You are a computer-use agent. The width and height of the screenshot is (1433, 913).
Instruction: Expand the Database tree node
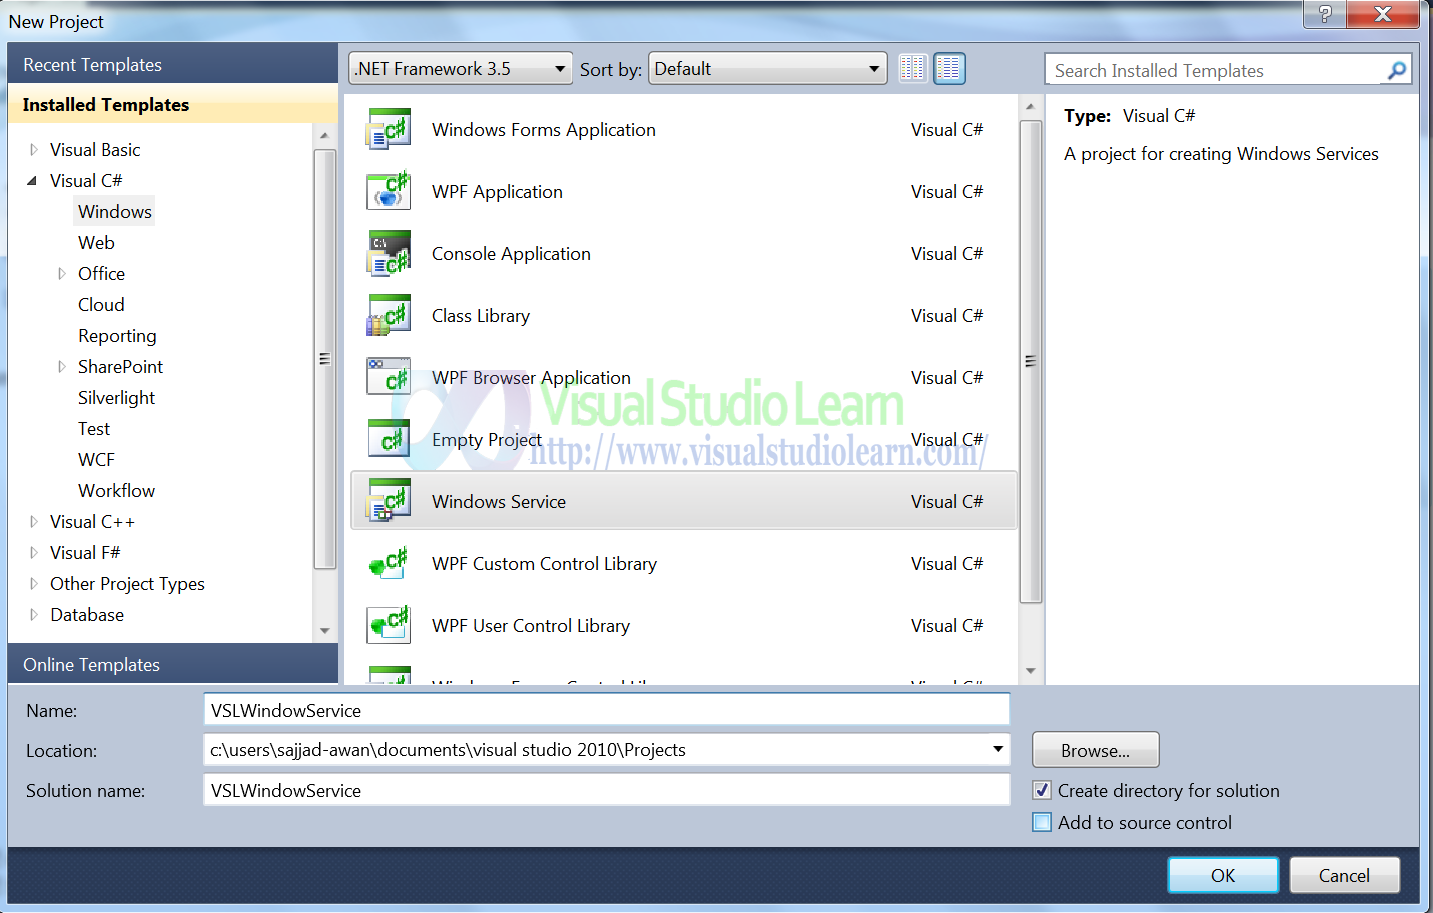click(34, 615)
